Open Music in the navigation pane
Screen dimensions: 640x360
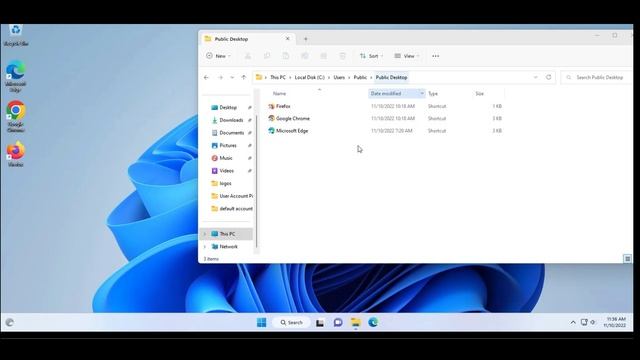pos(226,158)
